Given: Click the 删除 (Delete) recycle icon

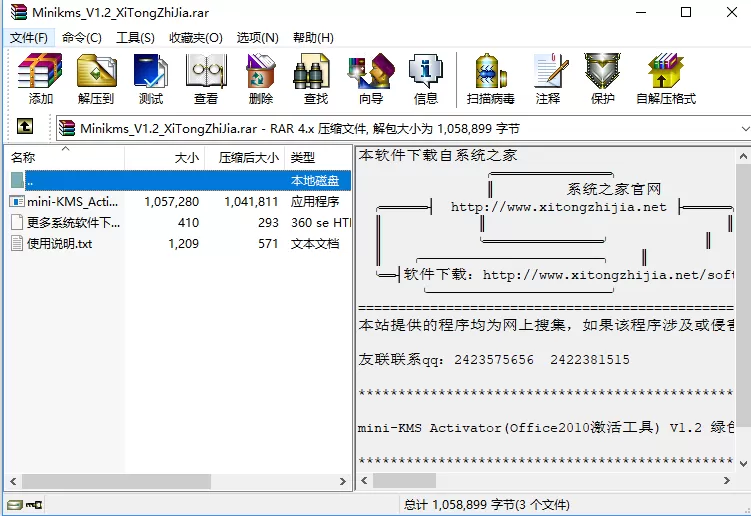Looking at the screenshot, I should tap(261, 79).
